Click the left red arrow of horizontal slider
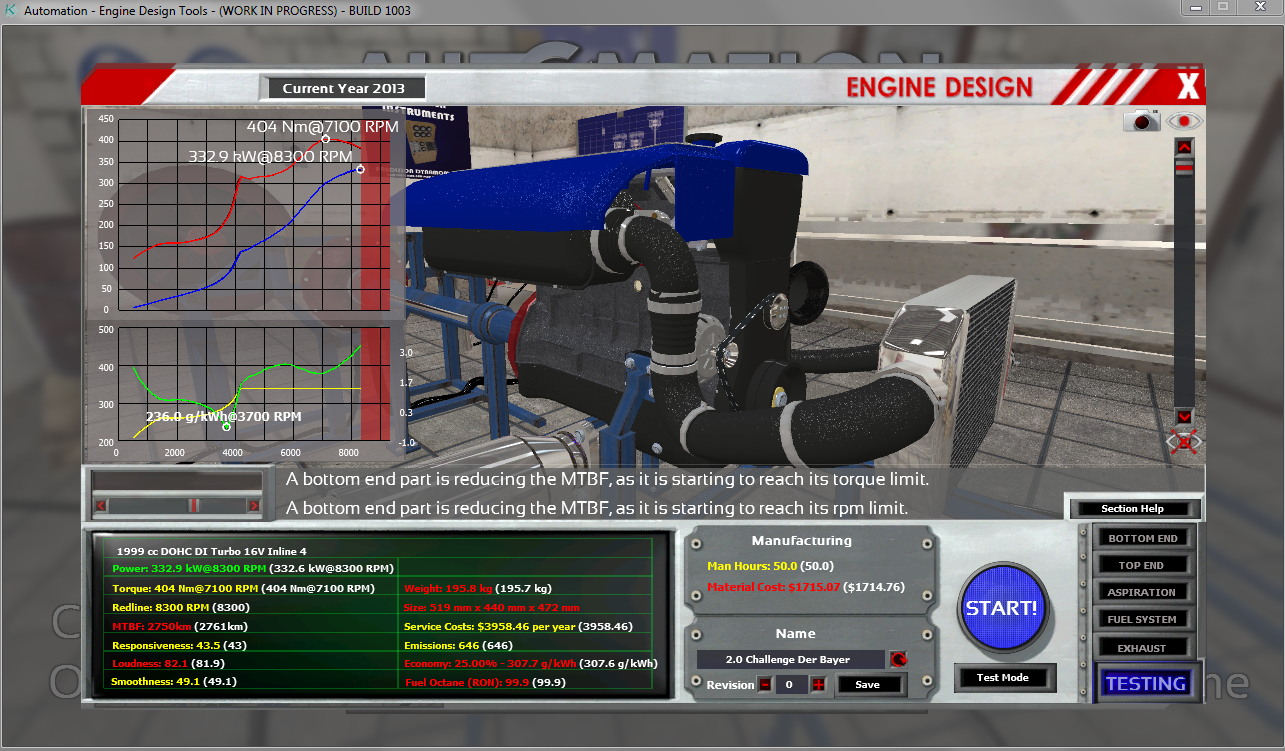The height and width of the screenshot is (751, 1285). click(x=99, y=506)
